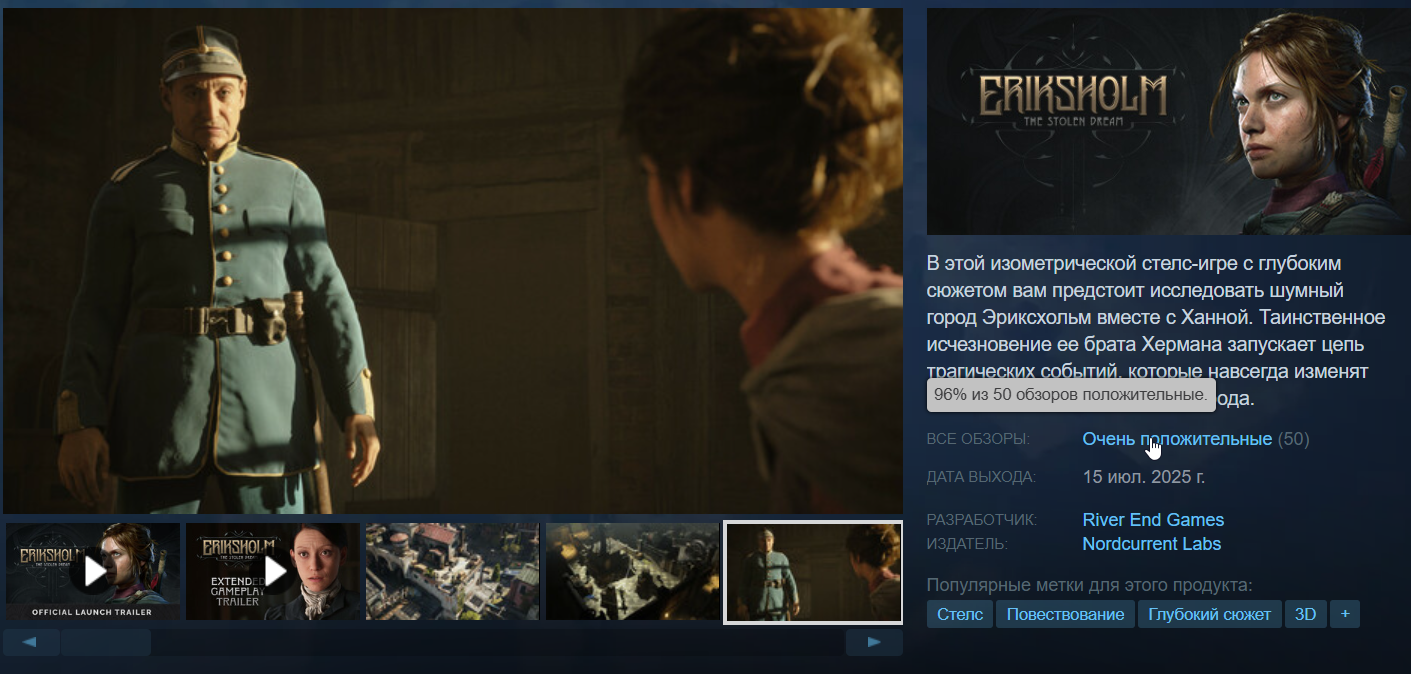1411x674 pixels.
Task: Select the Стелс tag
Action: [960, 614]
